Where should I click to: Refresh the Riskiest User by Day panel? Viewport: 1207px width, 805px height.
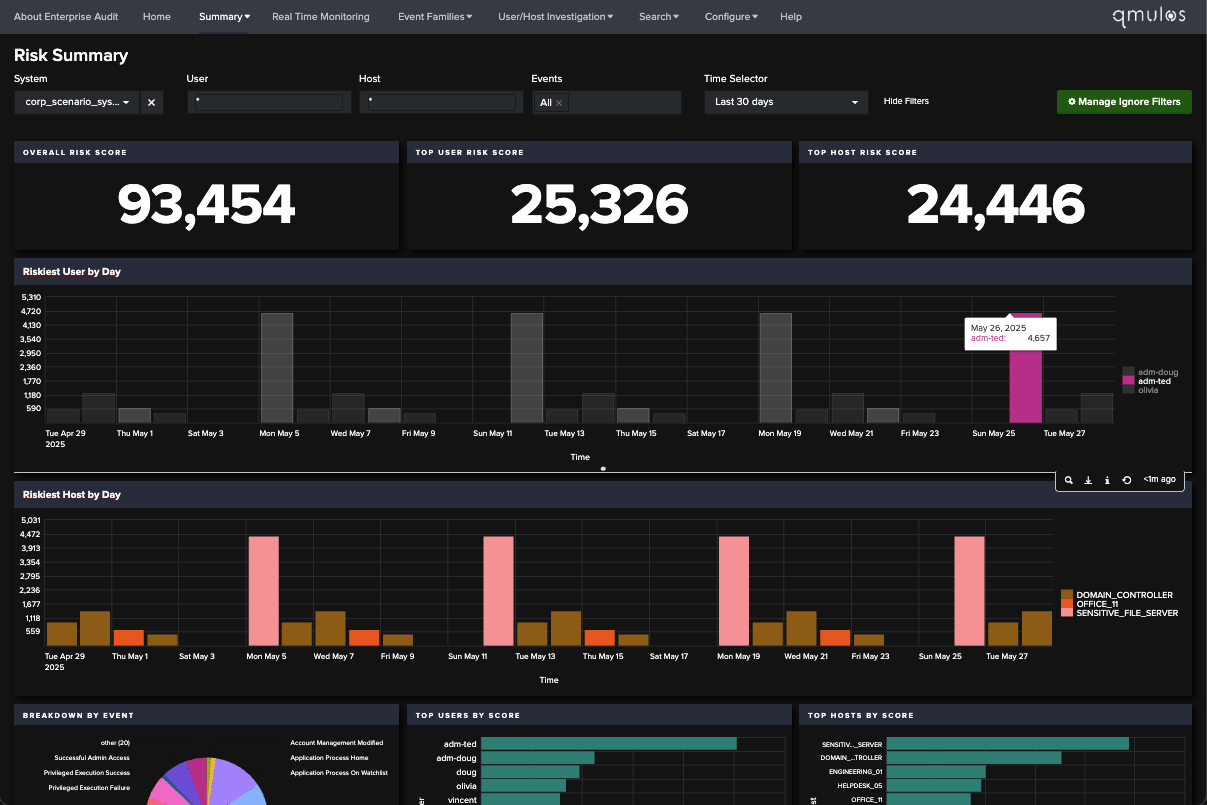(1127, 480)
